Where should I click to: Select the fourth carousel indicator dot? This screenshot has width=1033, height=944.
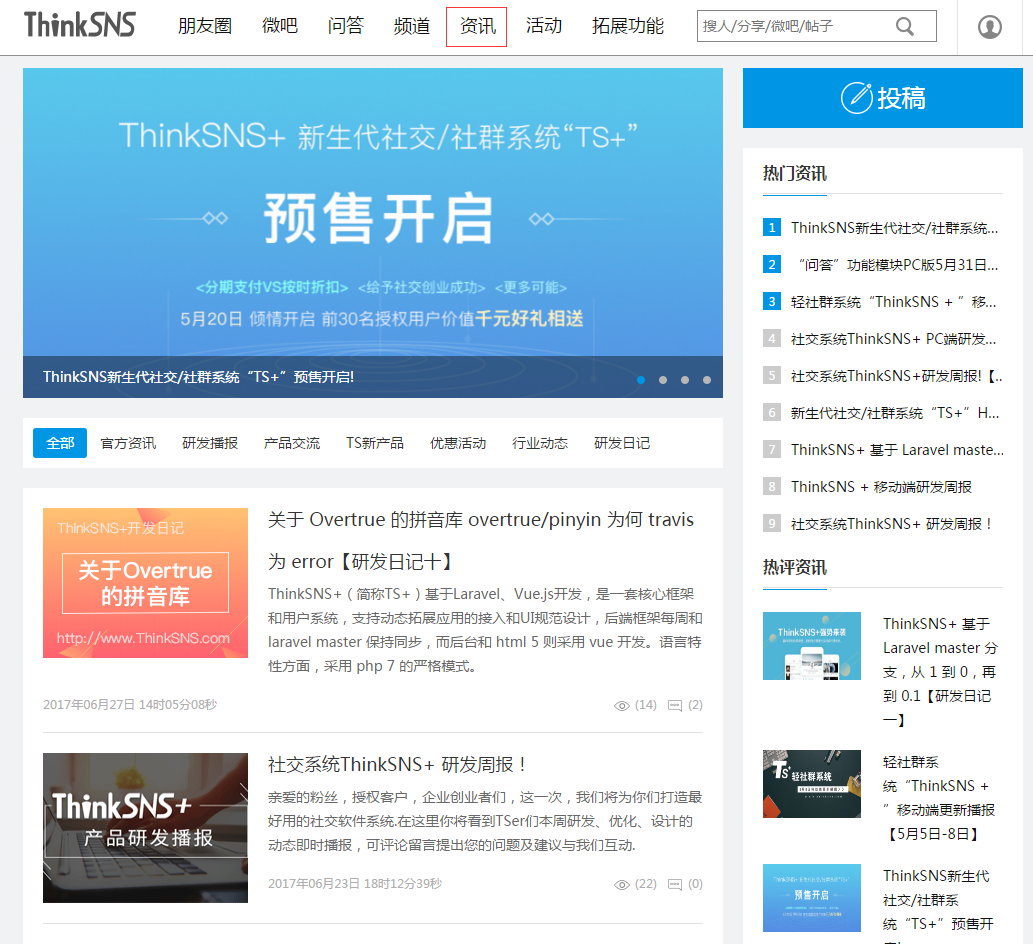(x=707, y=380)
